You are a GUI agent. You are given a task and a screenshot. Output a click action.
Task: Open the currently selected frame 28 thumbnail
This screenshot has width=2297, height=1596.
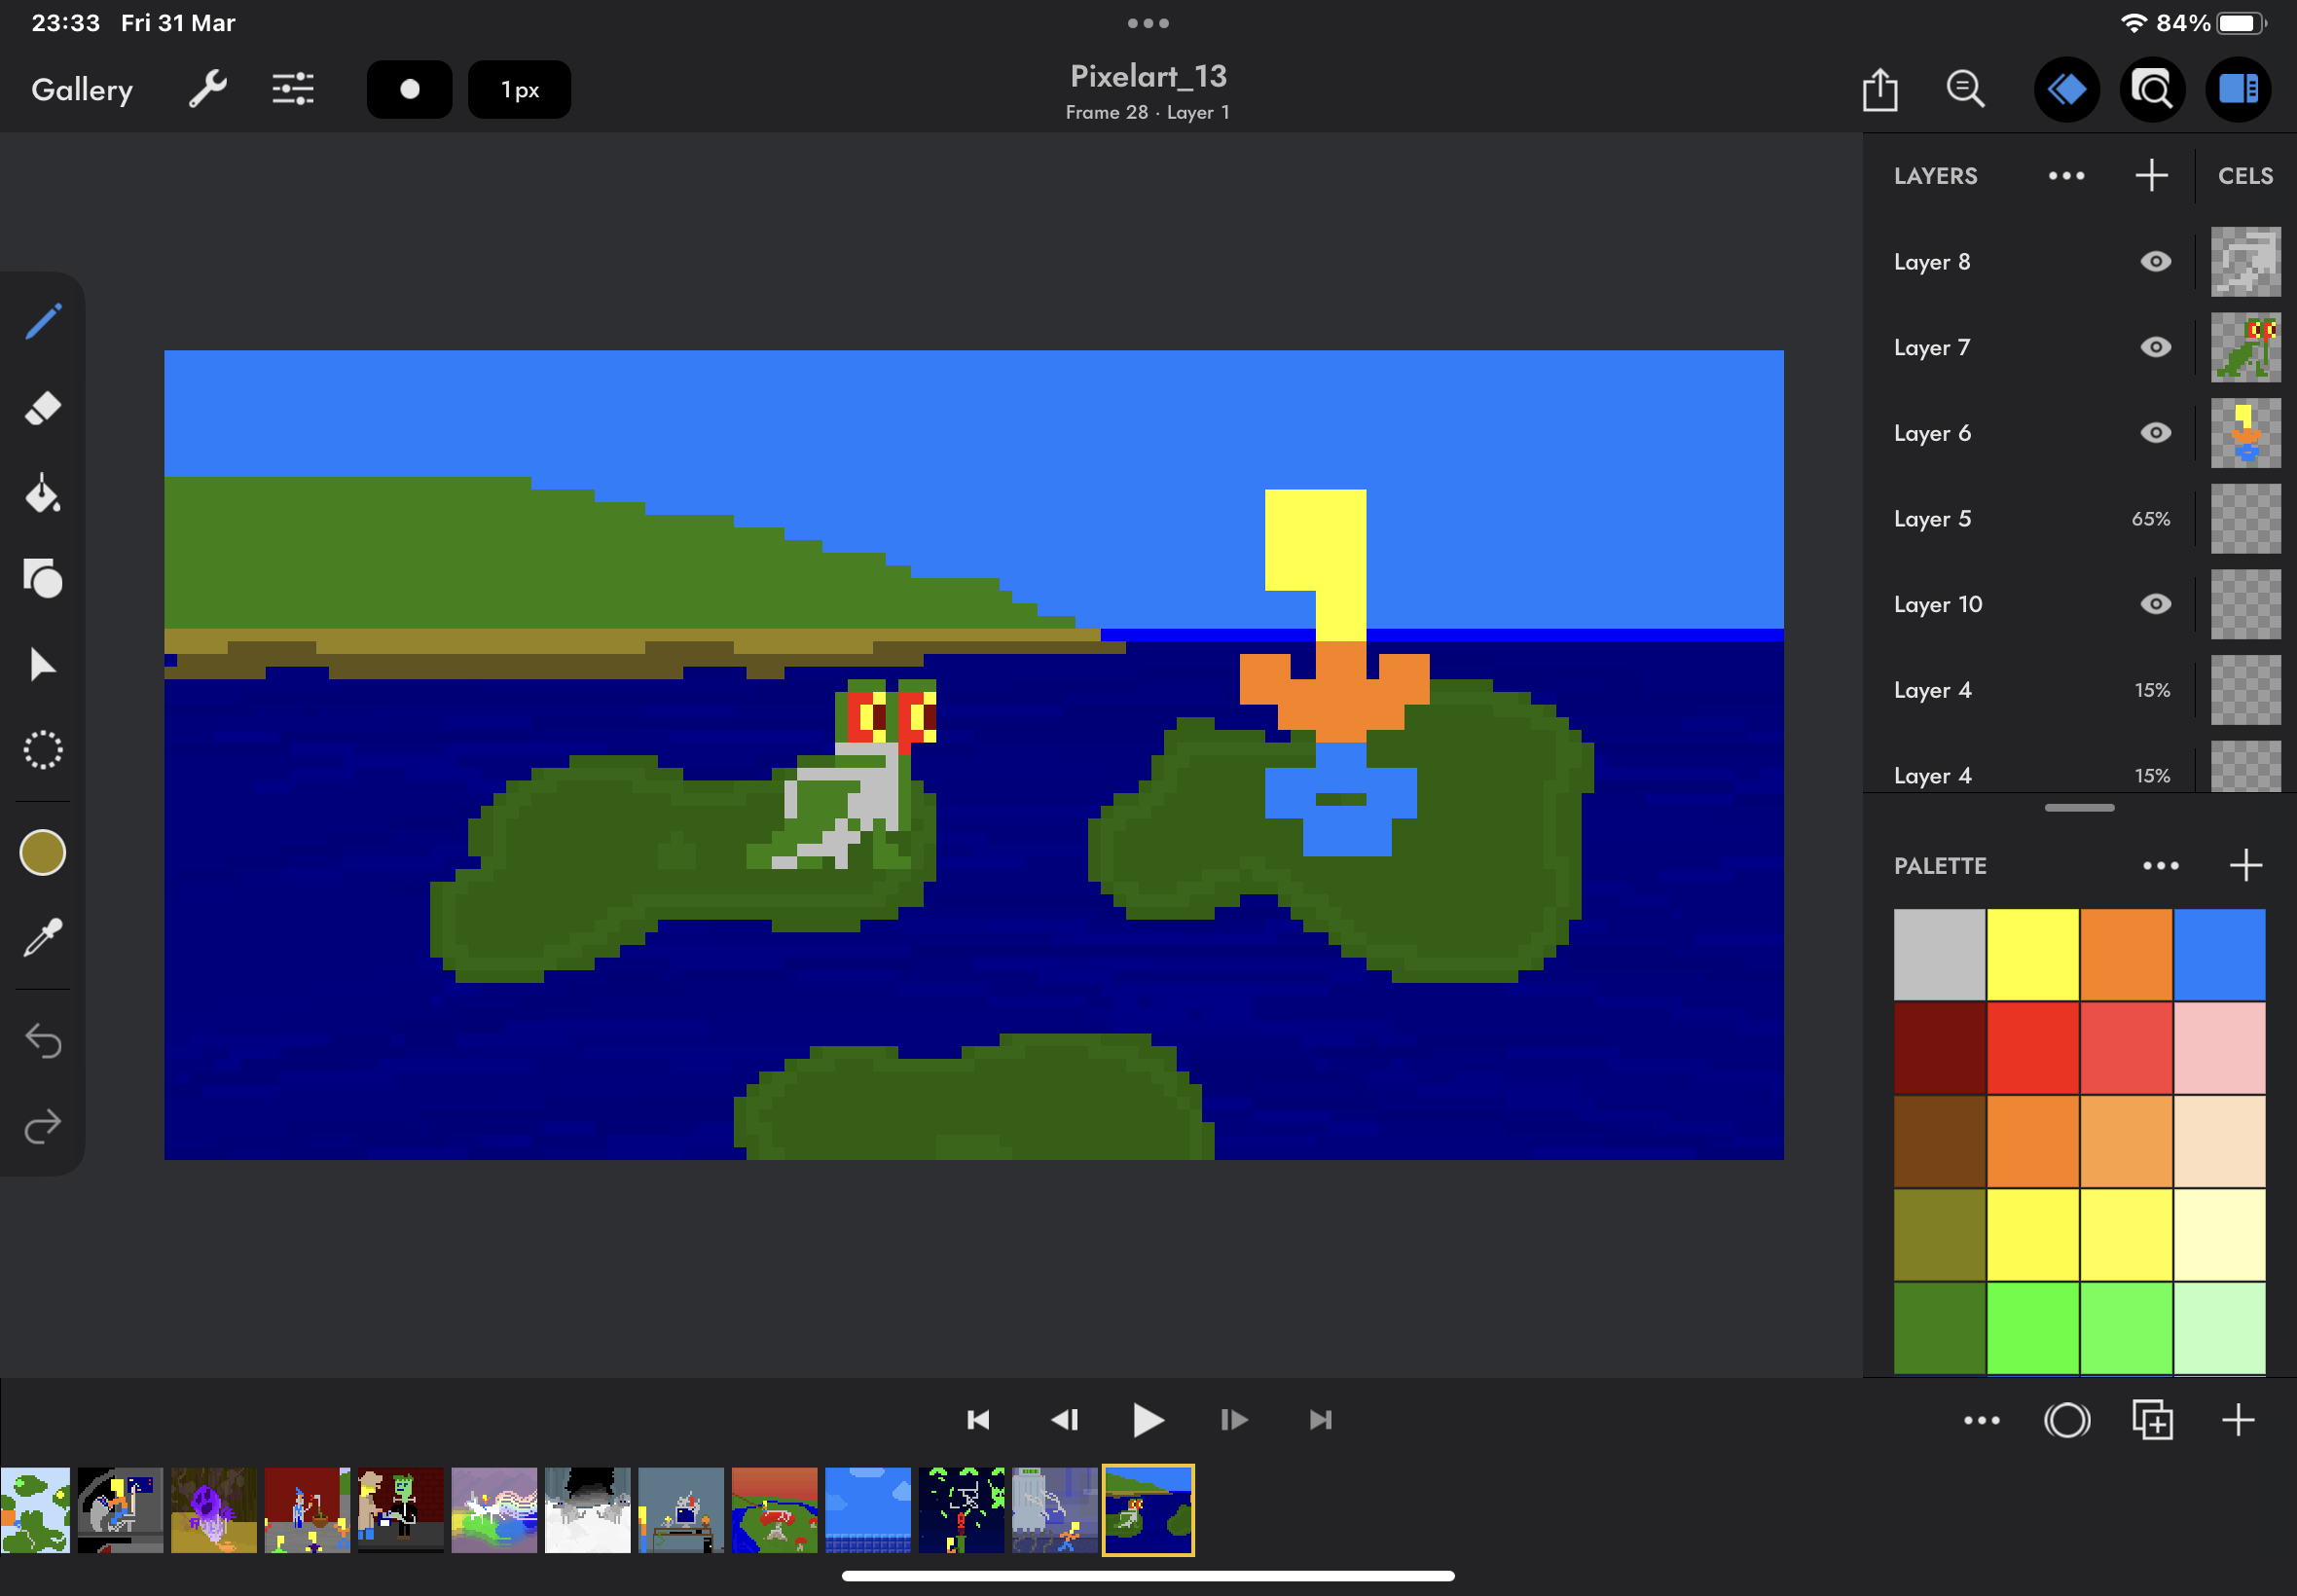[x=1148, y=1510]
